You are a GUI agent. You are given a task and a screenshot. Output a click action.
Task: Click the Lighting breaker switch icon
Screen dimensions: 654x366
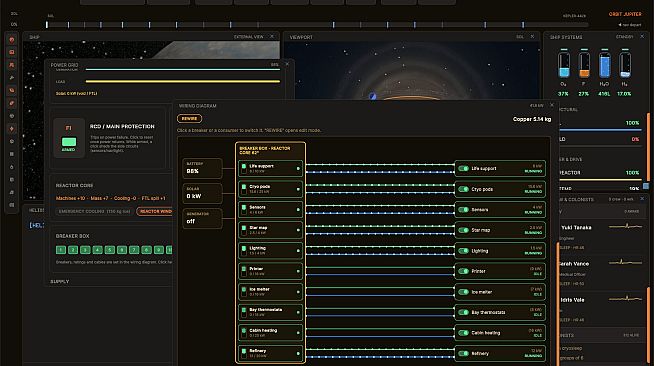pyautogui.click(x=244, y=251)
